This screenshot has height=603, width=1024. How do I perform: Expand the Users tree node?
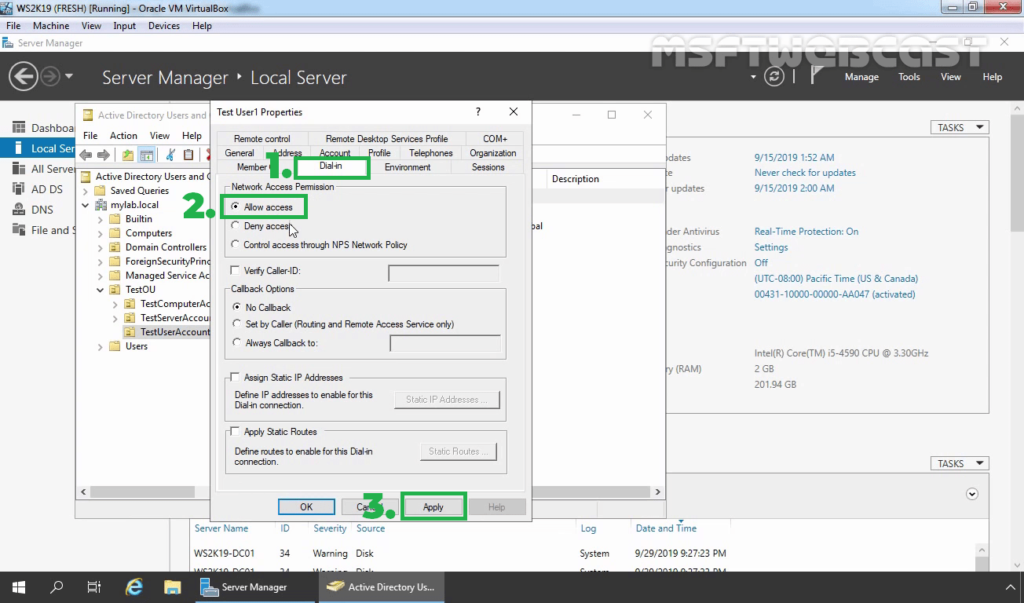100,346
